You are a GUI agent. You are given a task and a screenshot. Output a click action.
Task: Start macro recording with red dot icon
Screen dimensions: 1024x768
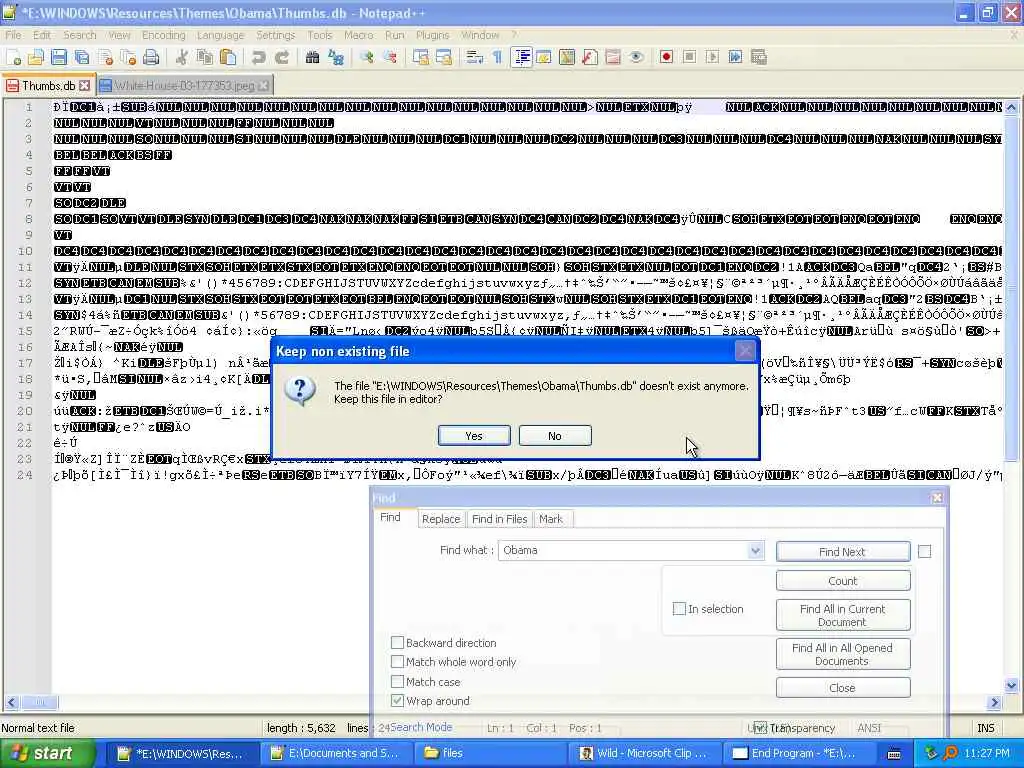(x=666, y=57)
